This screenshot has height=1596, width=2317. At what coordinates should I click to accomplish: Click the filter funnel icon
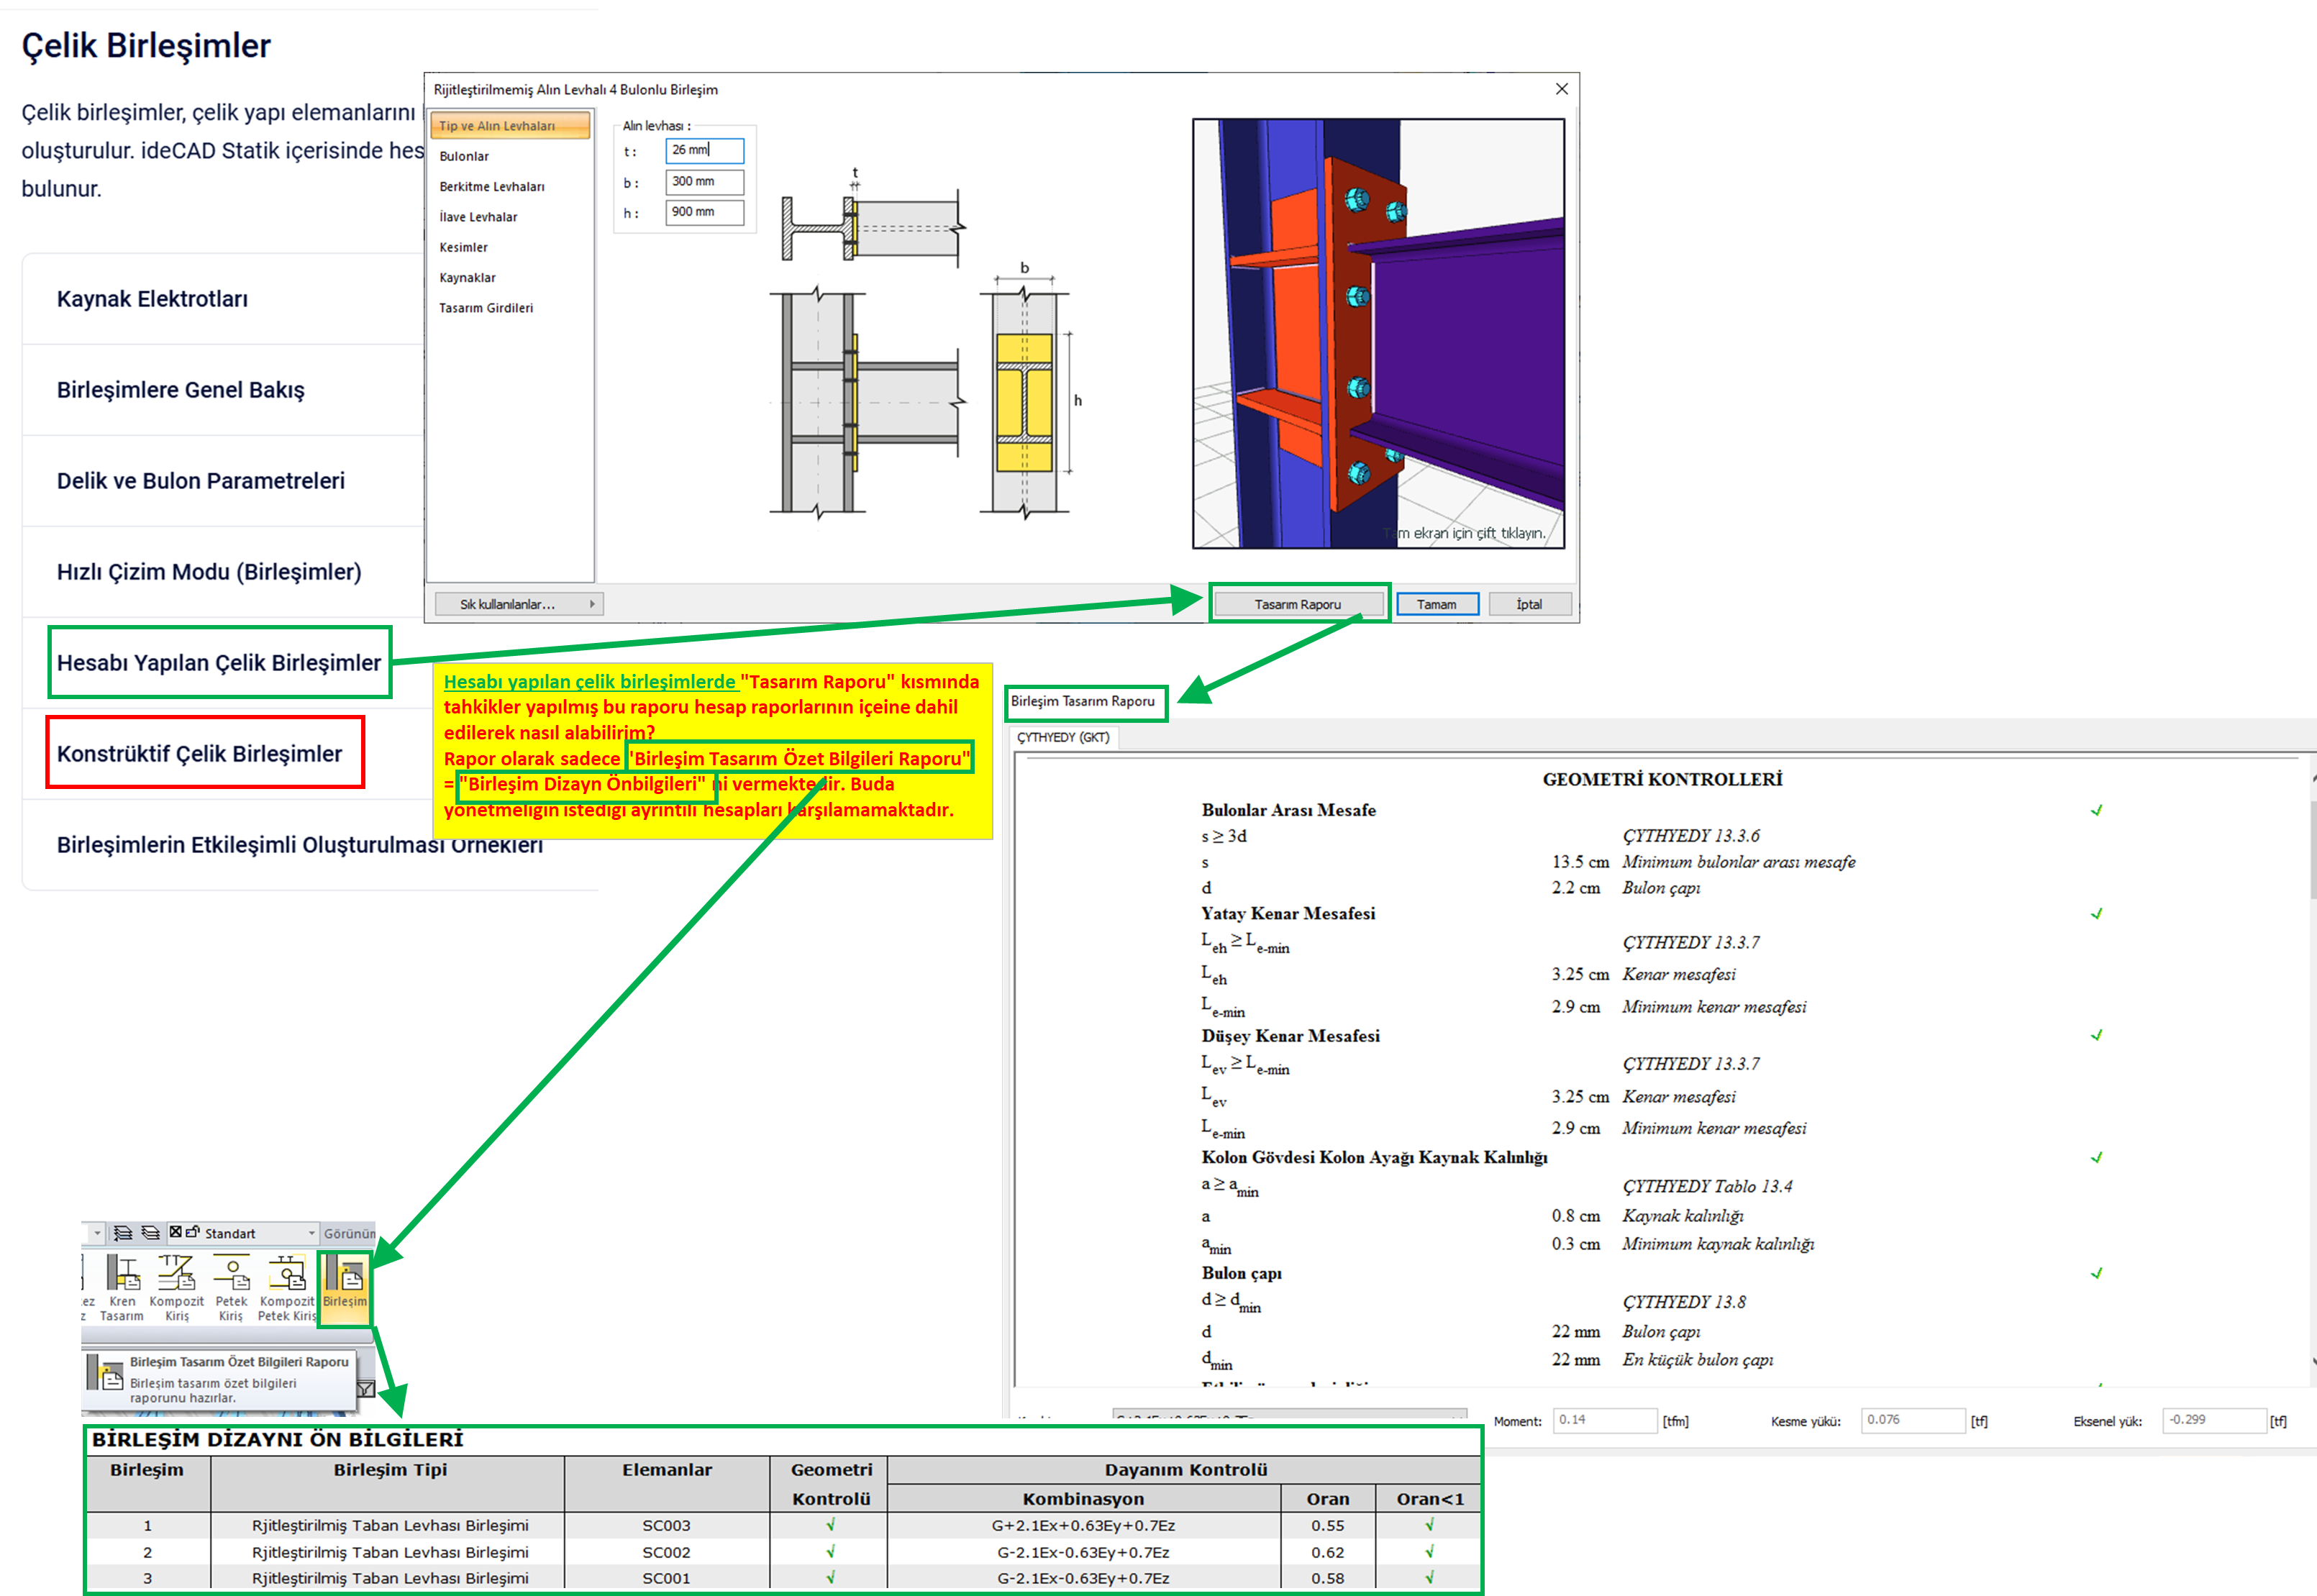[x=366, y=1389]
